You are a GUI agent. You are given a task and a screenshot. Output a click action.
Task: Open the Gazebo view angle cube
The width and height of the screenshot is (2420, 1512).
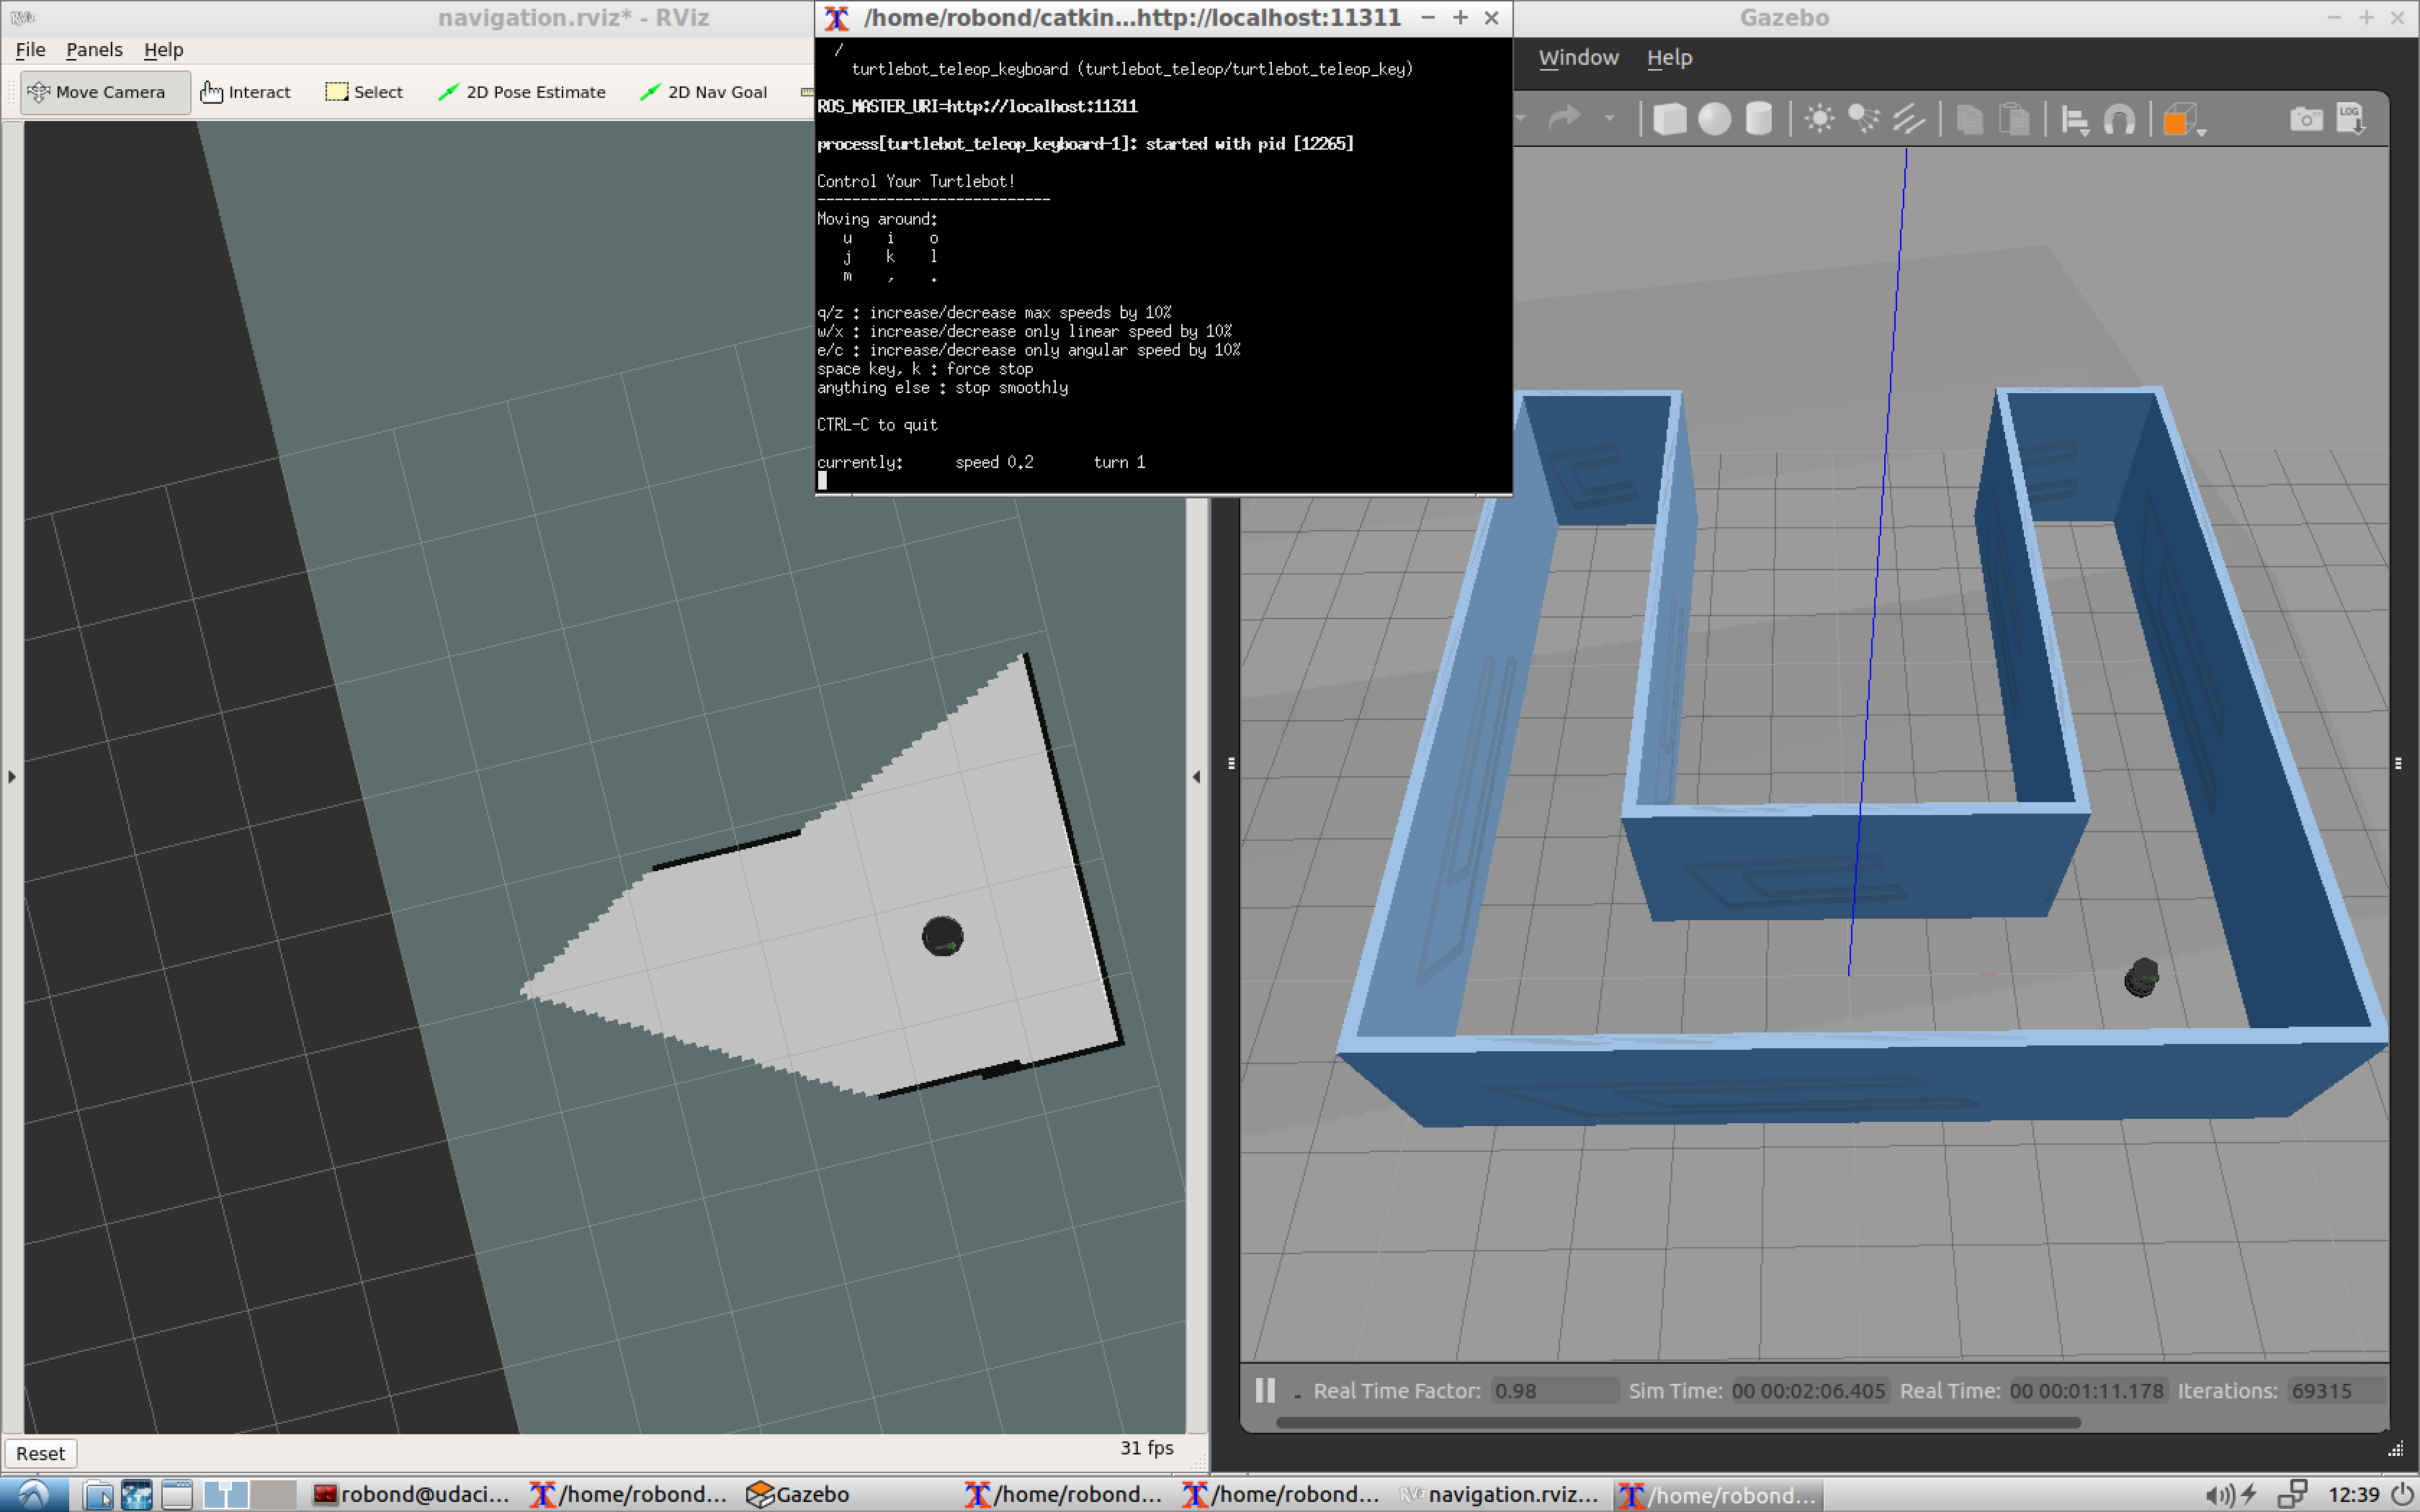[2179, 119]
